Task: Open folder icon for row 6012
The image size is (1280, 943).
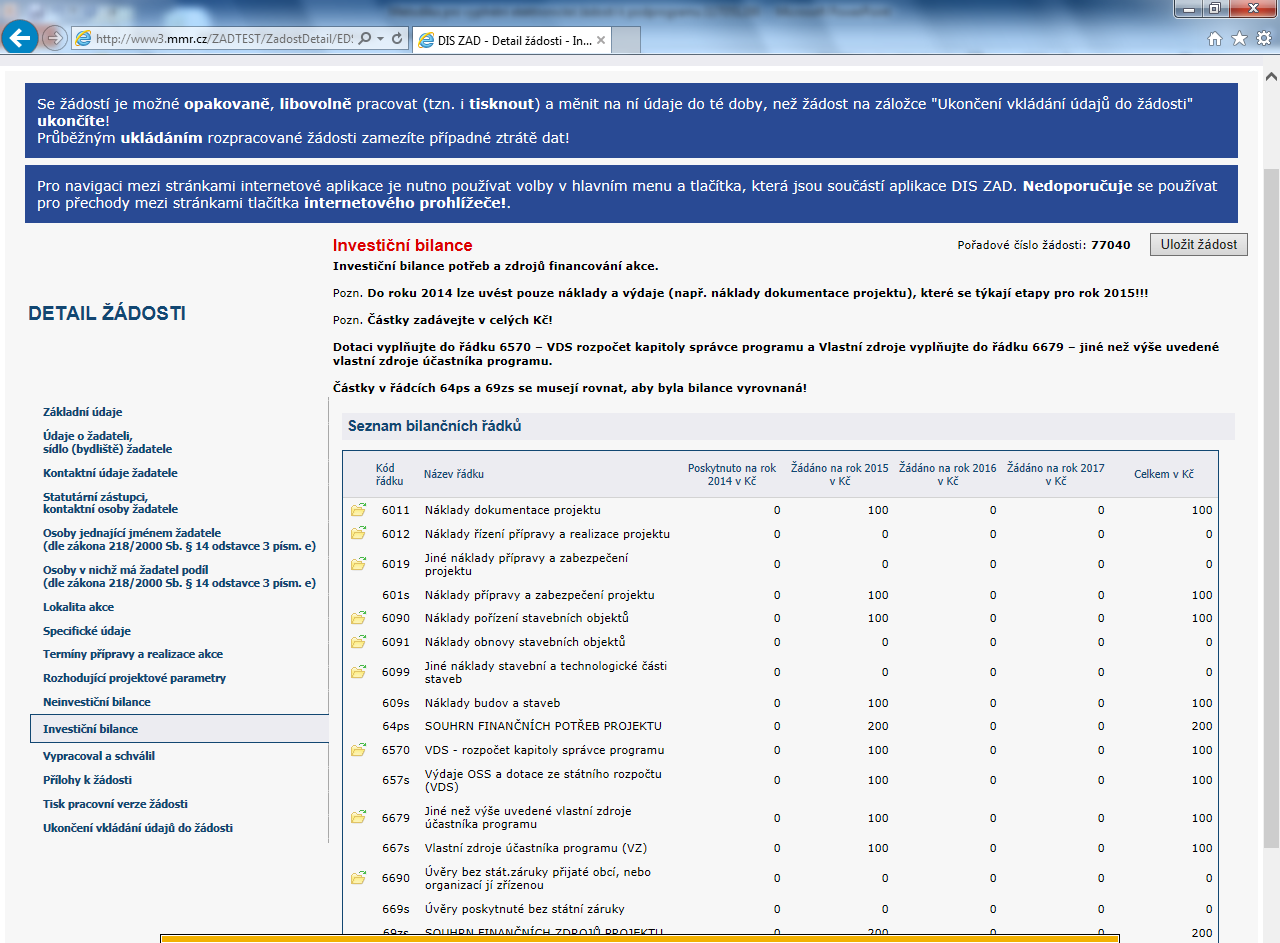Action: (358, 534)
